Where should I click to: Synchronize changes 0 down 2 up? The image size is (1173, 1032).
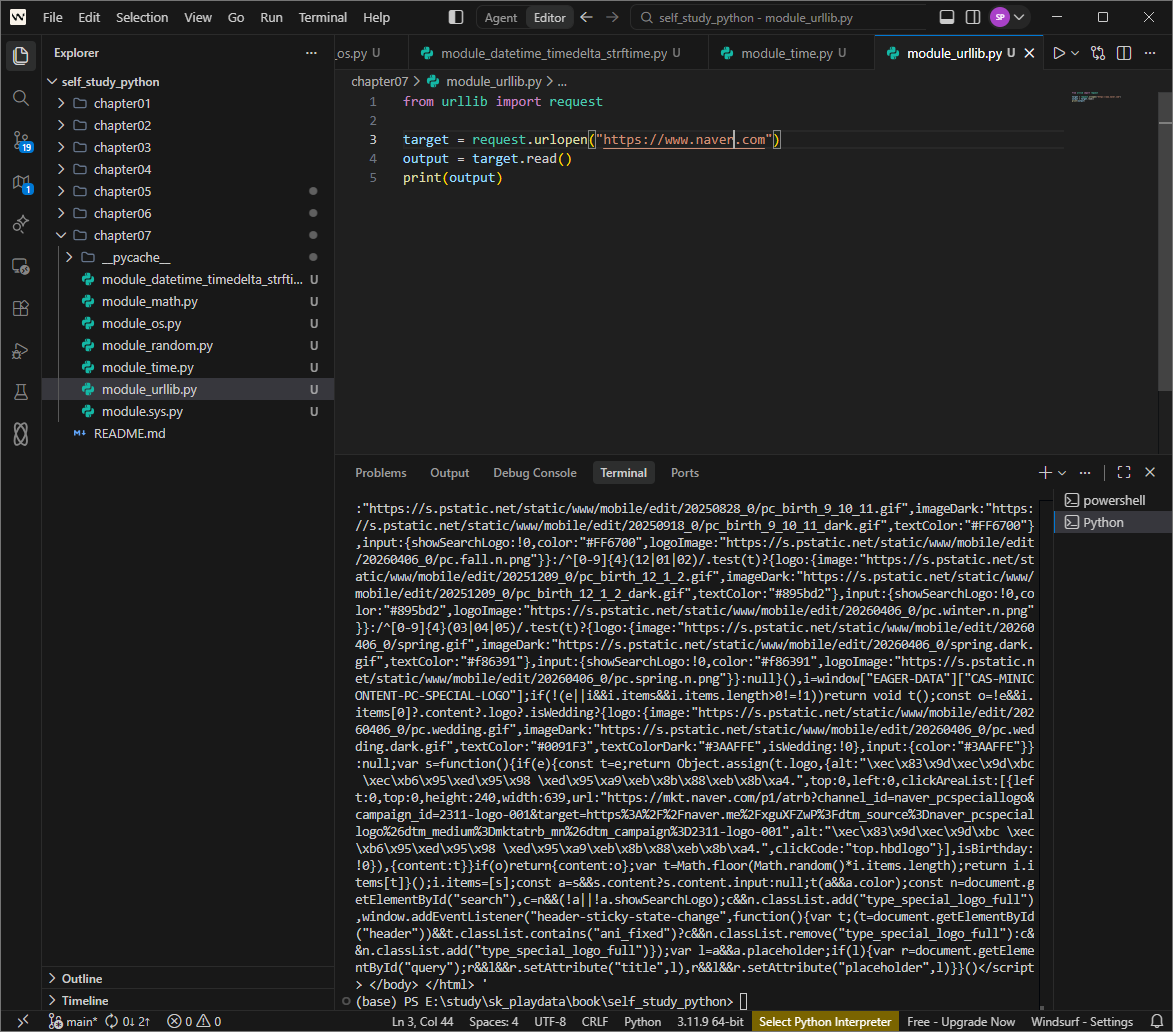[128, 1022]
